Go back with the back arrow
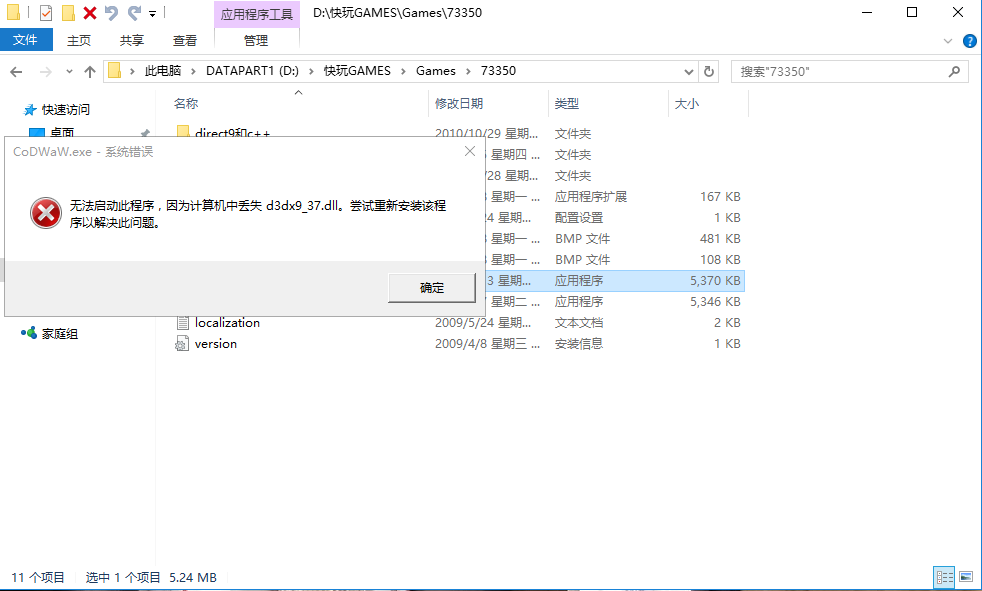 tap(16, 71)
